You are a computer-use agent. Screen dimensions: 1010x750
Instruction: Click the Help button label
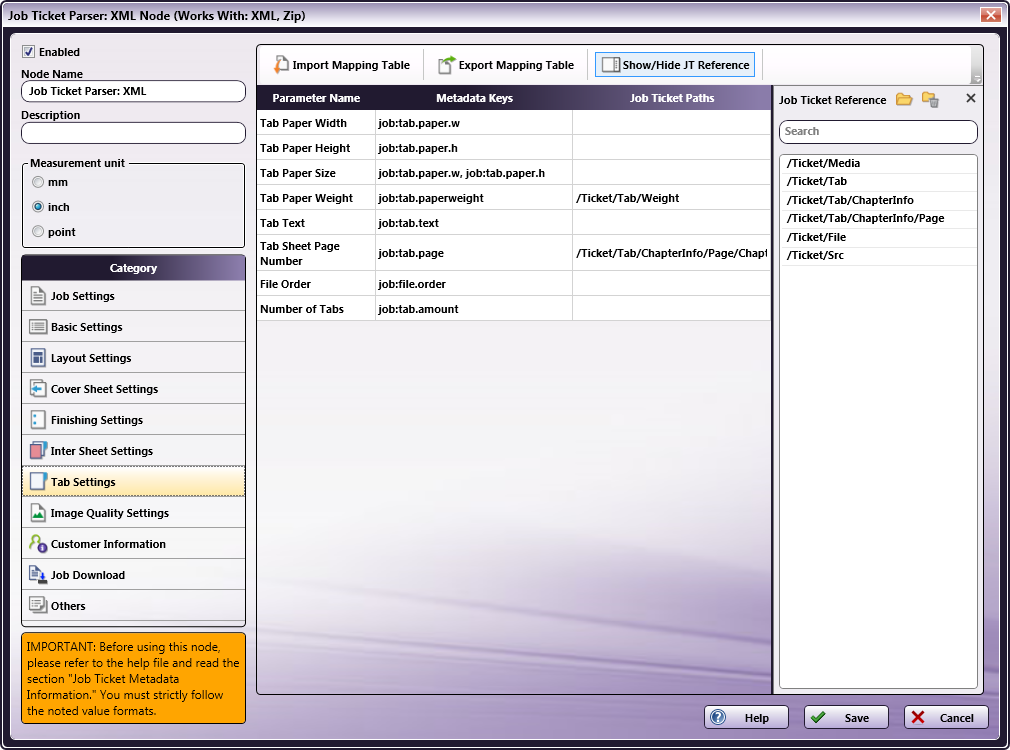click(x=757, y=718)
